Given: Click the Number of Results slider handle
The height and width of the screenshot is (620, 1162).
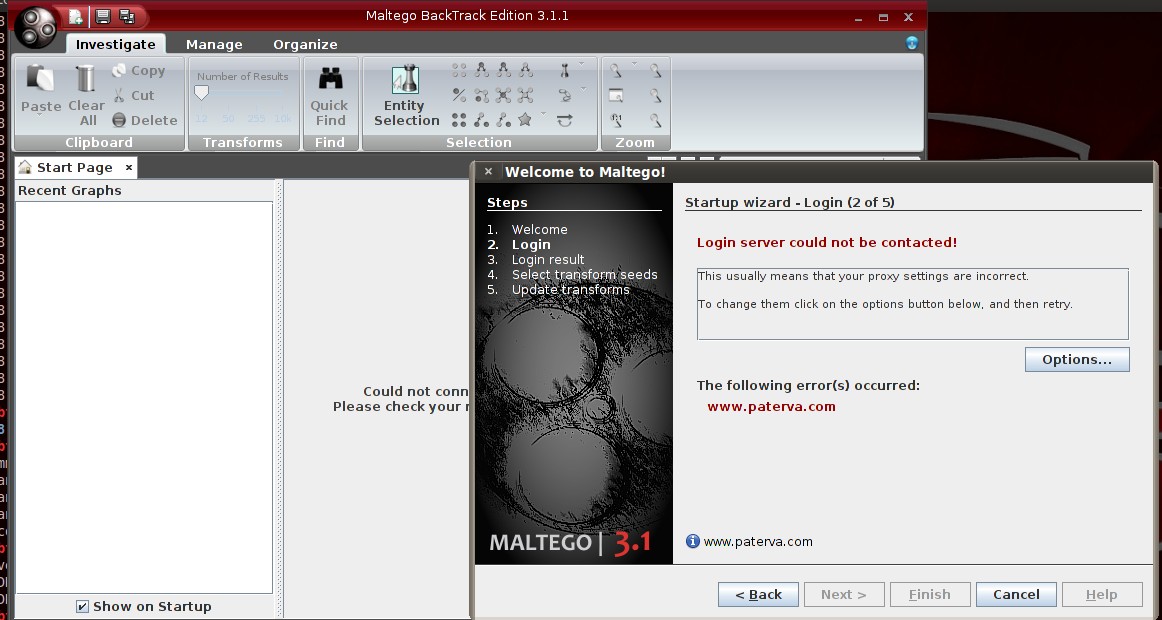Looking at the screenshot, I should click(x=202, y=93).
